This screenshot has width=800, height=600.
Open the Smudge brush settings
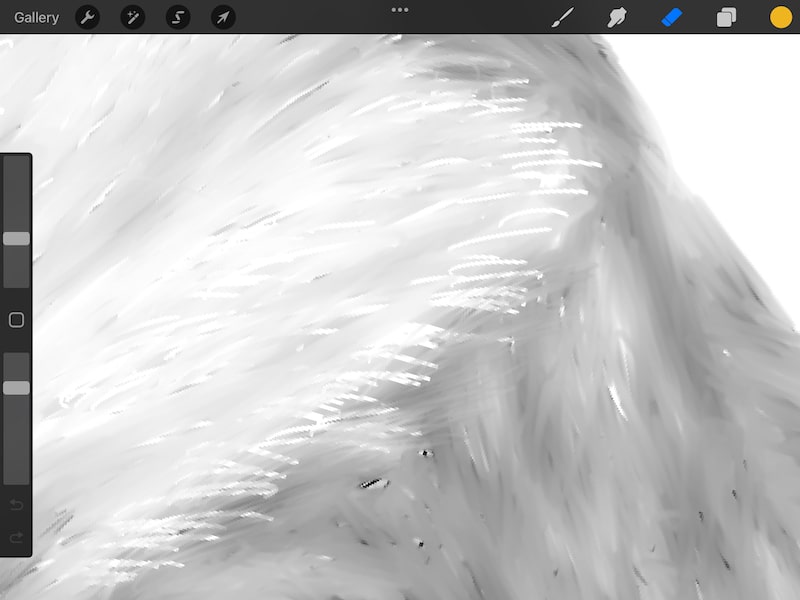coord(616,16)
